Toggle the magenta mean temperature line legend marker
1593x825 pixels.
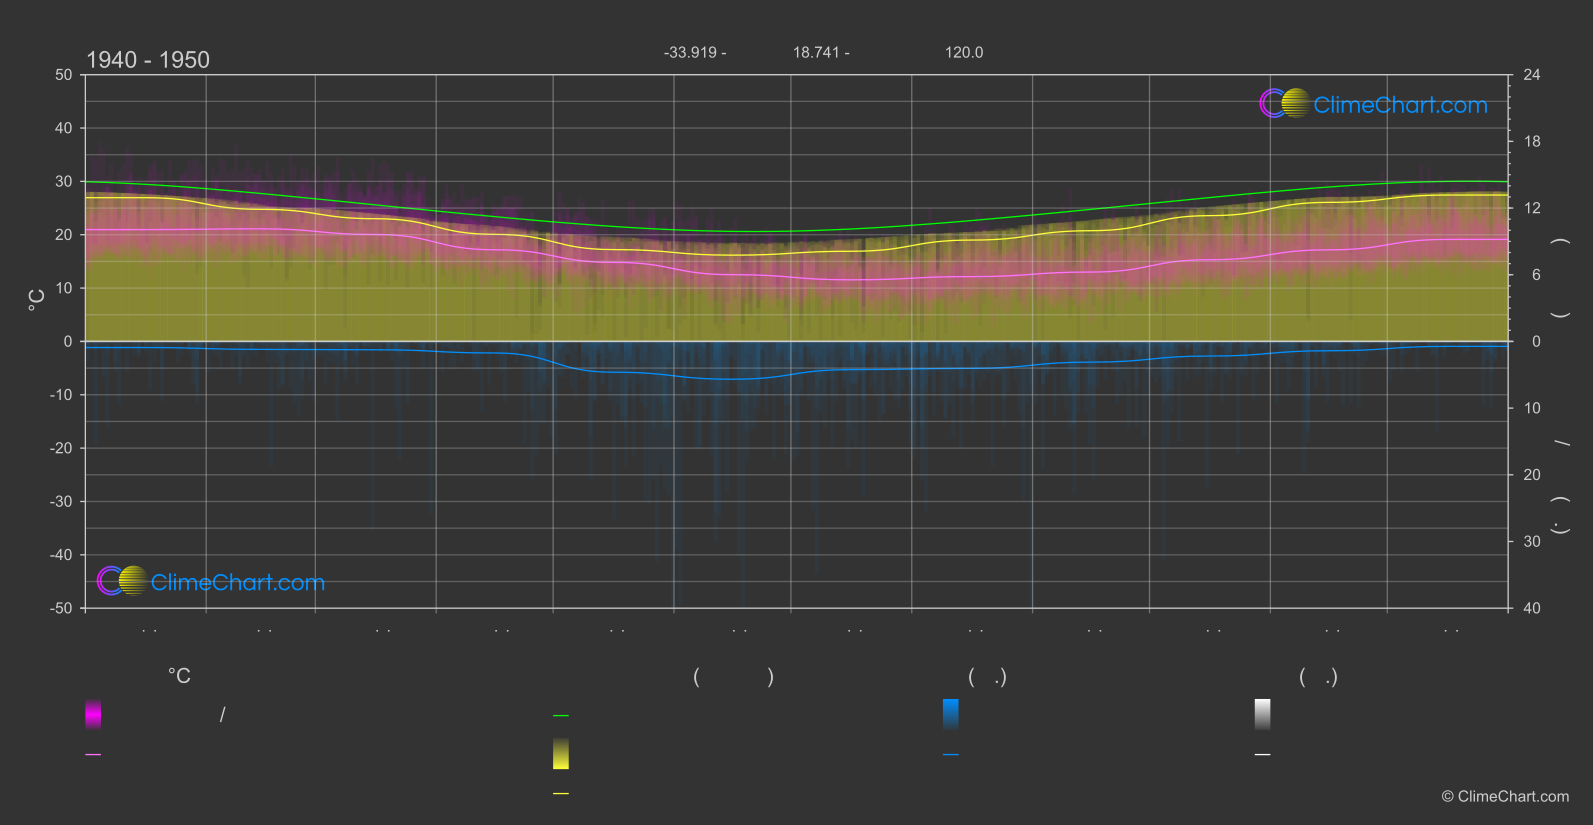tap(93, 754)
